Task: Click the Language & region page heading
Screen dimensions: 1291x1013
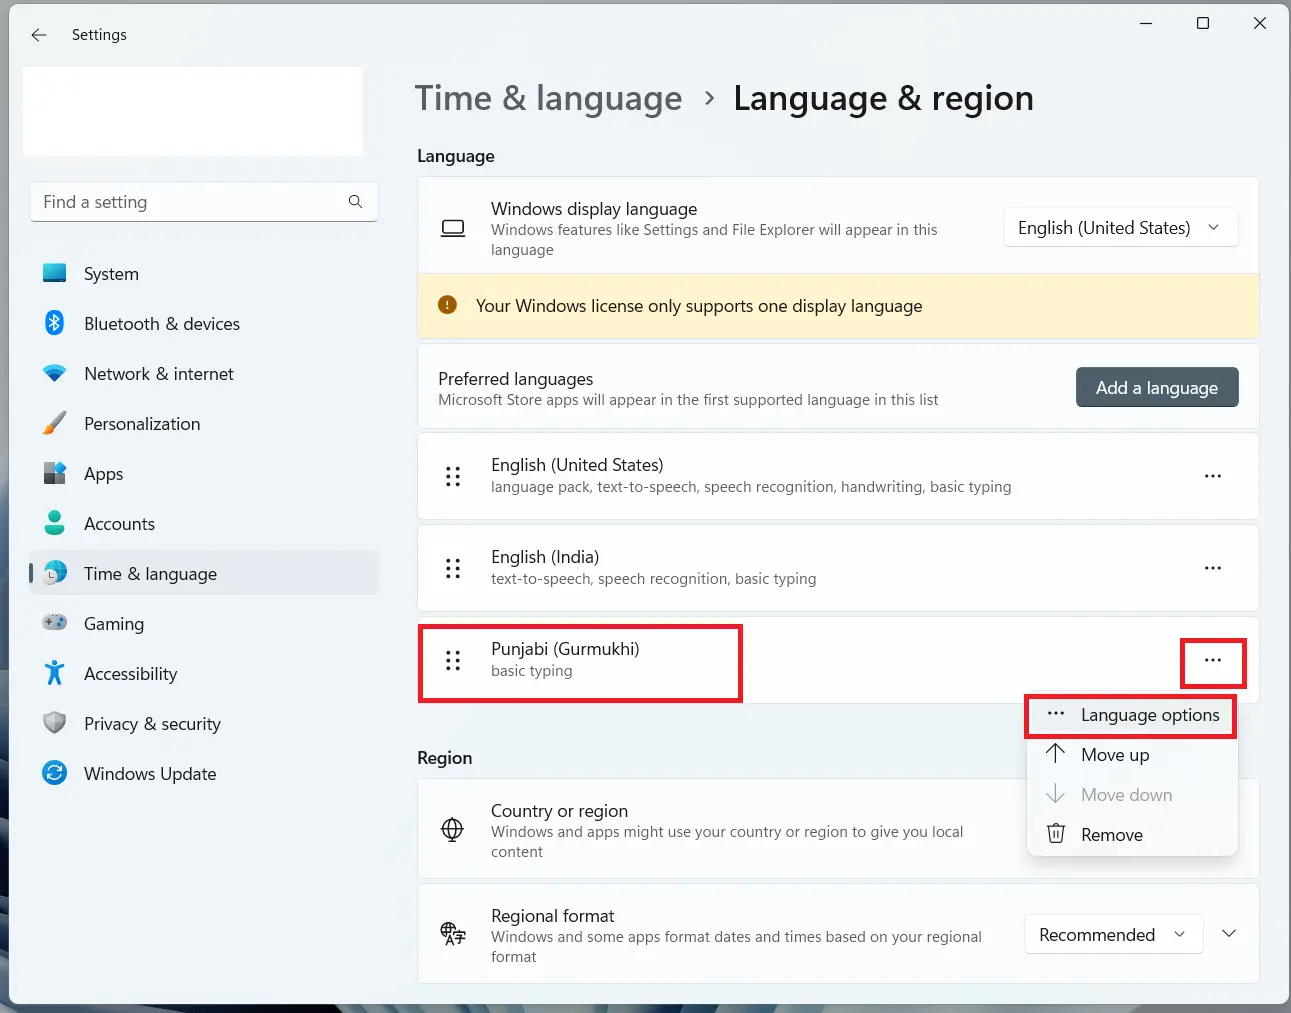Action: [x=883, y=98]
